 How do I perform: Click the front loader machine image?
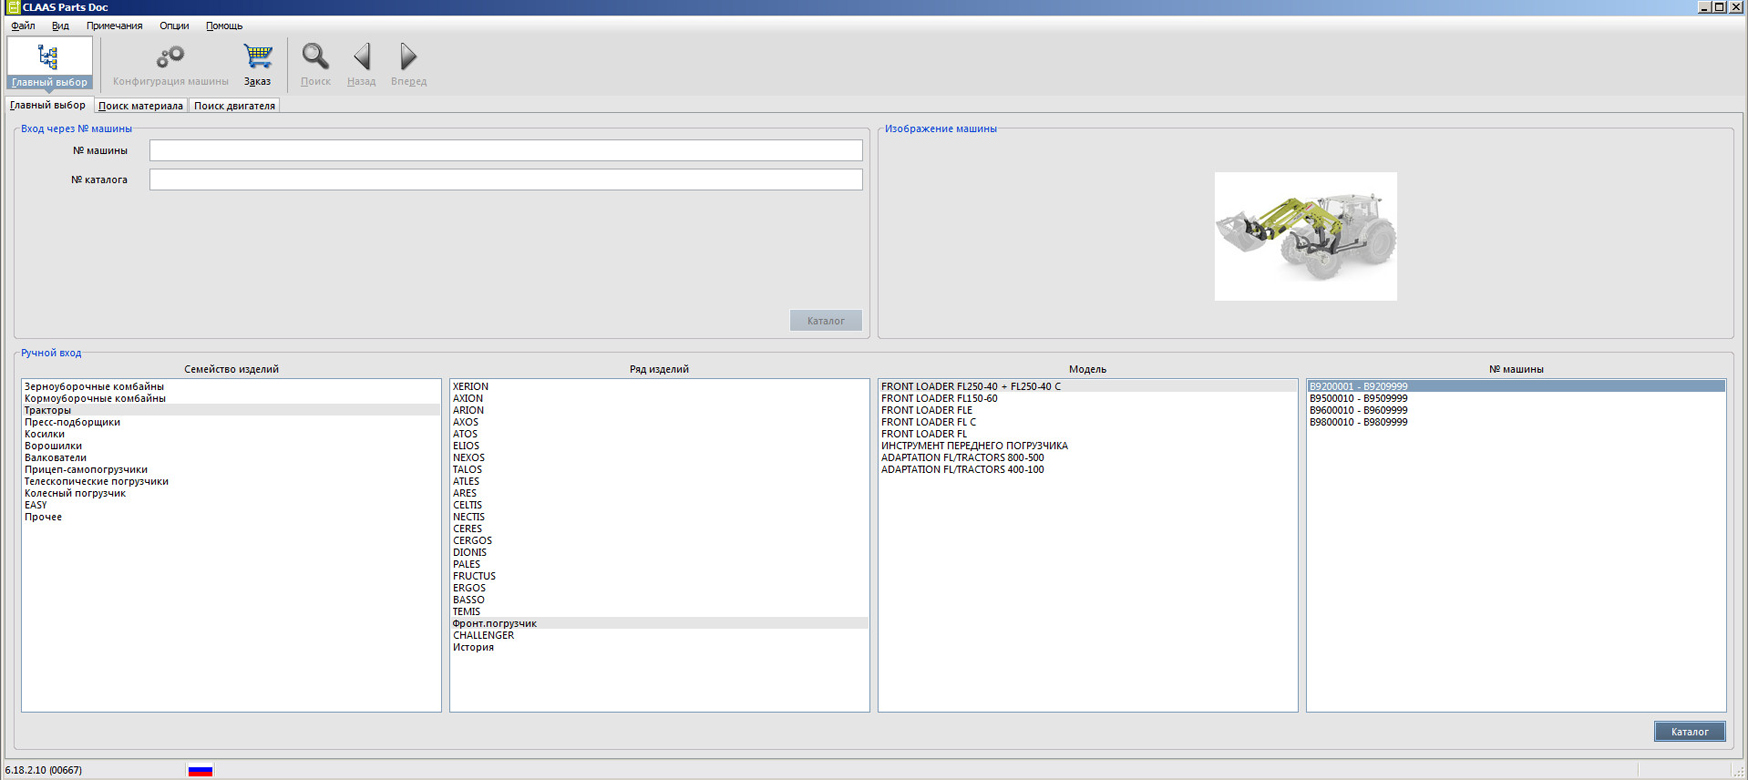1305,236
